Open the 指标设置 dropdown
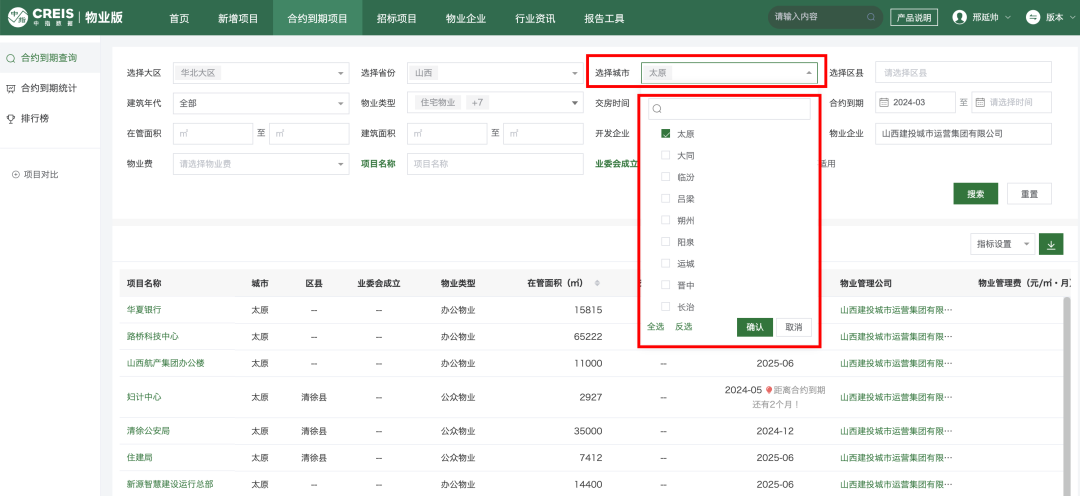 click(x=1001, y=244)
